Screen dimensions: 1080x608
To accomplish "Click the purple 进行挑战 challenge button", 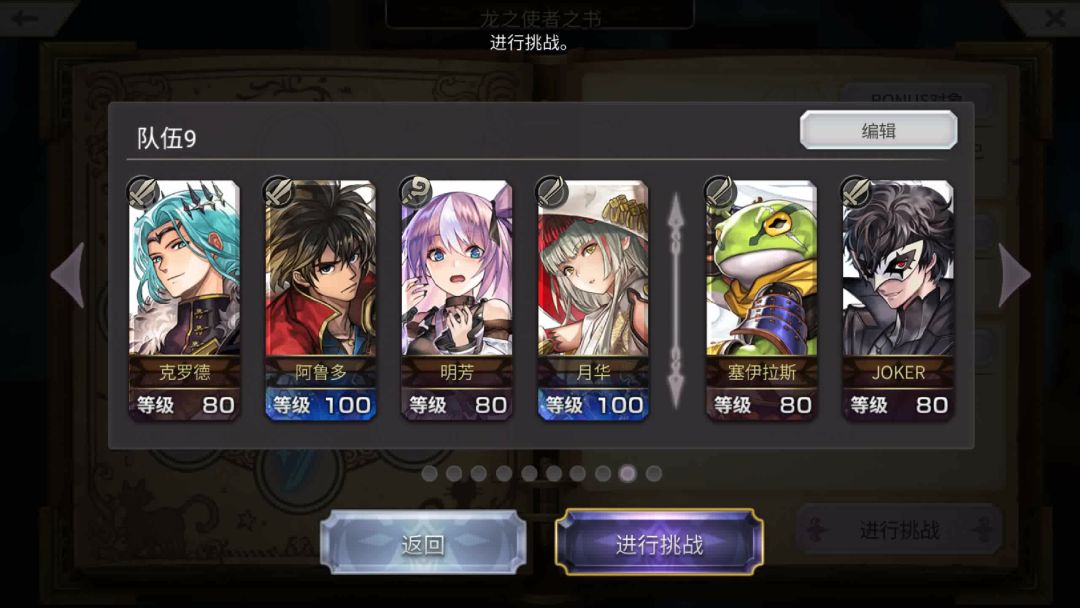I will (x=659, y=543).
